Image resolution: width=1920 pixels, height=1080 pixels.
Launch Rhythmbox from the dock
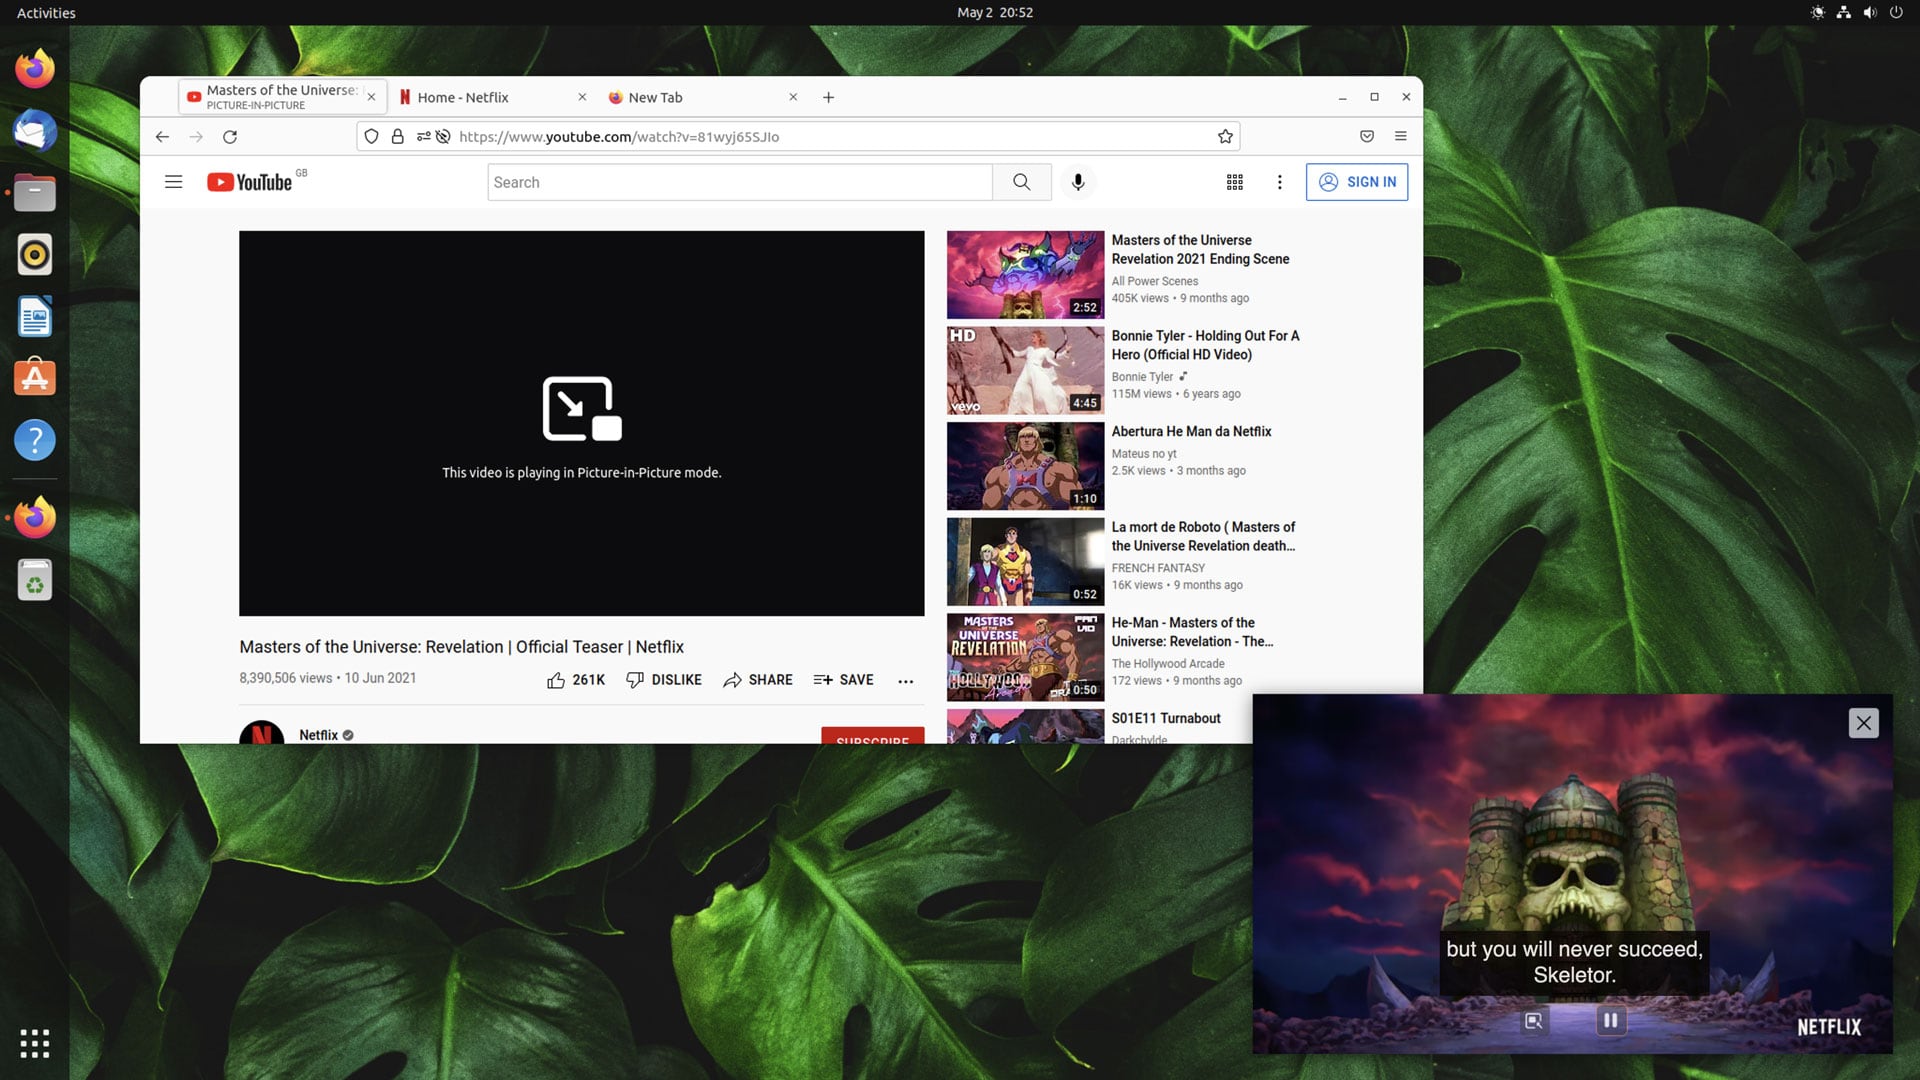(35, 255)
